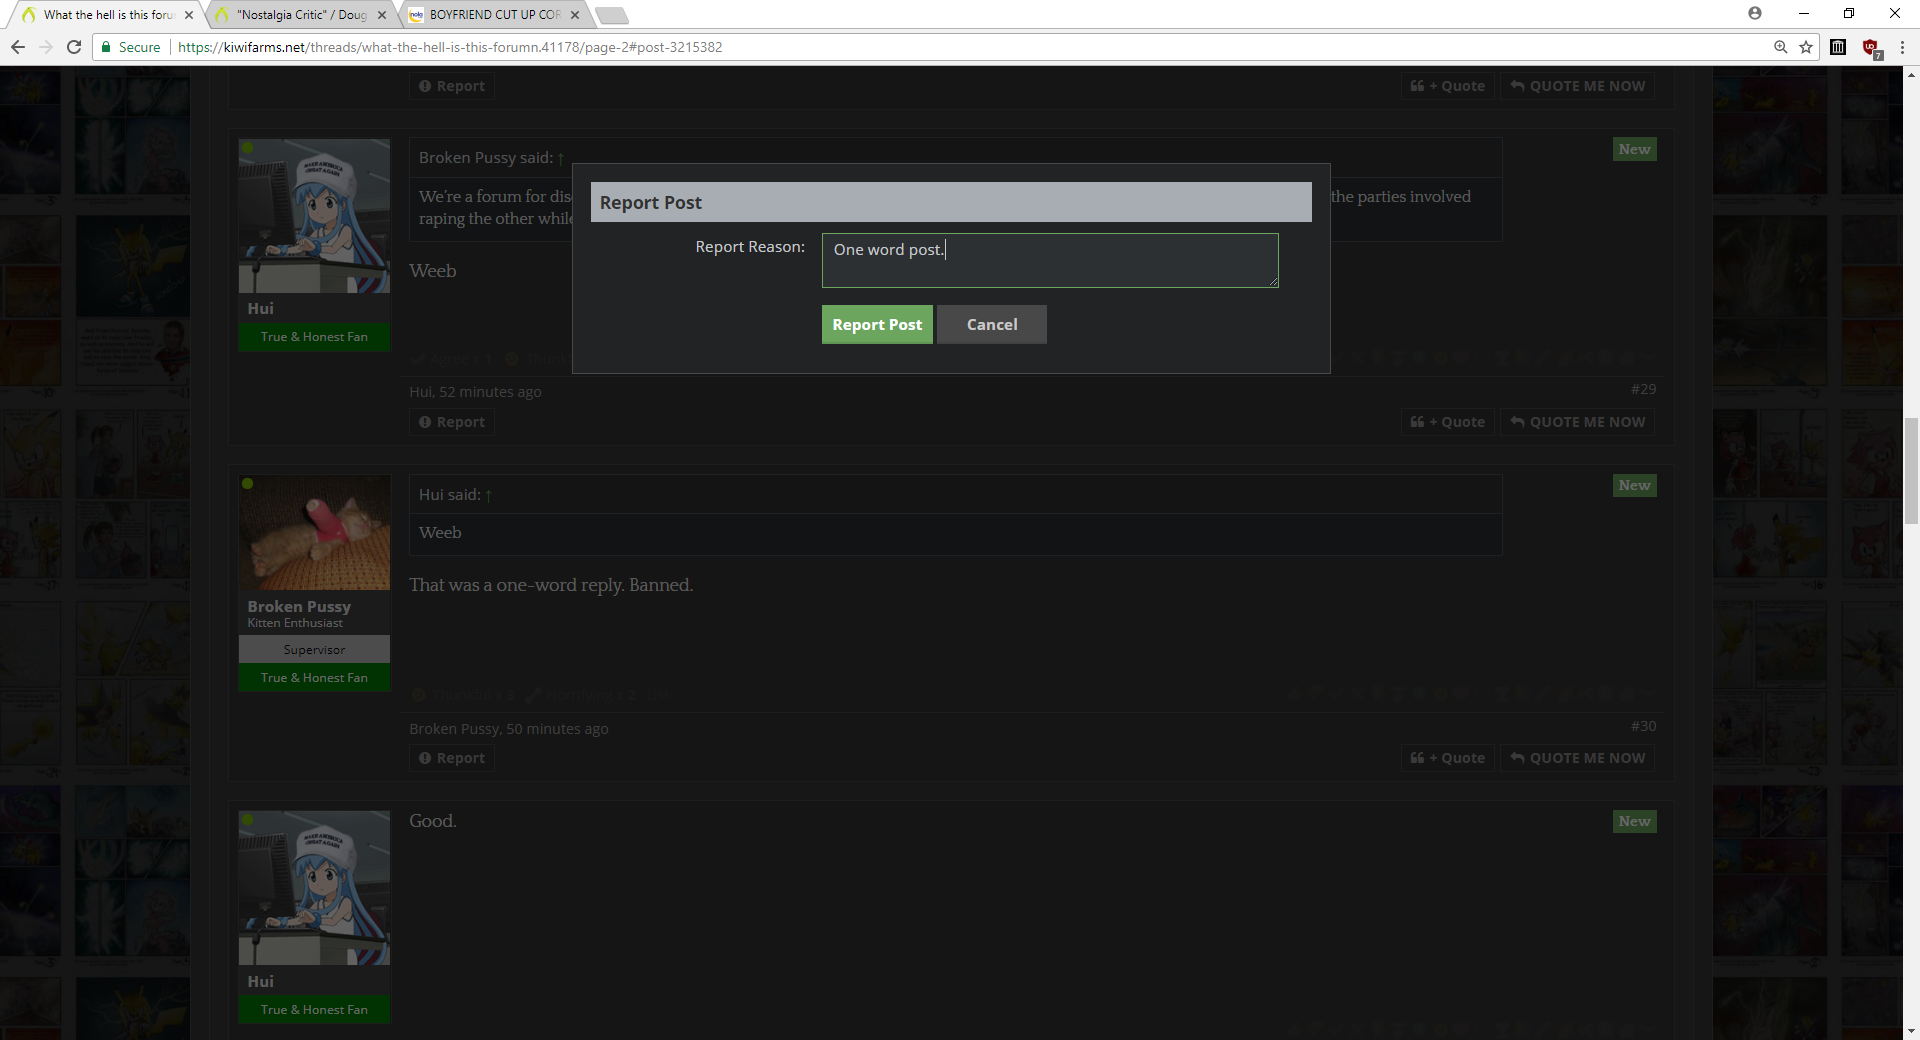Click the browser back arrow
This screenshot has height=1040, width=1920.
(18, 47)
